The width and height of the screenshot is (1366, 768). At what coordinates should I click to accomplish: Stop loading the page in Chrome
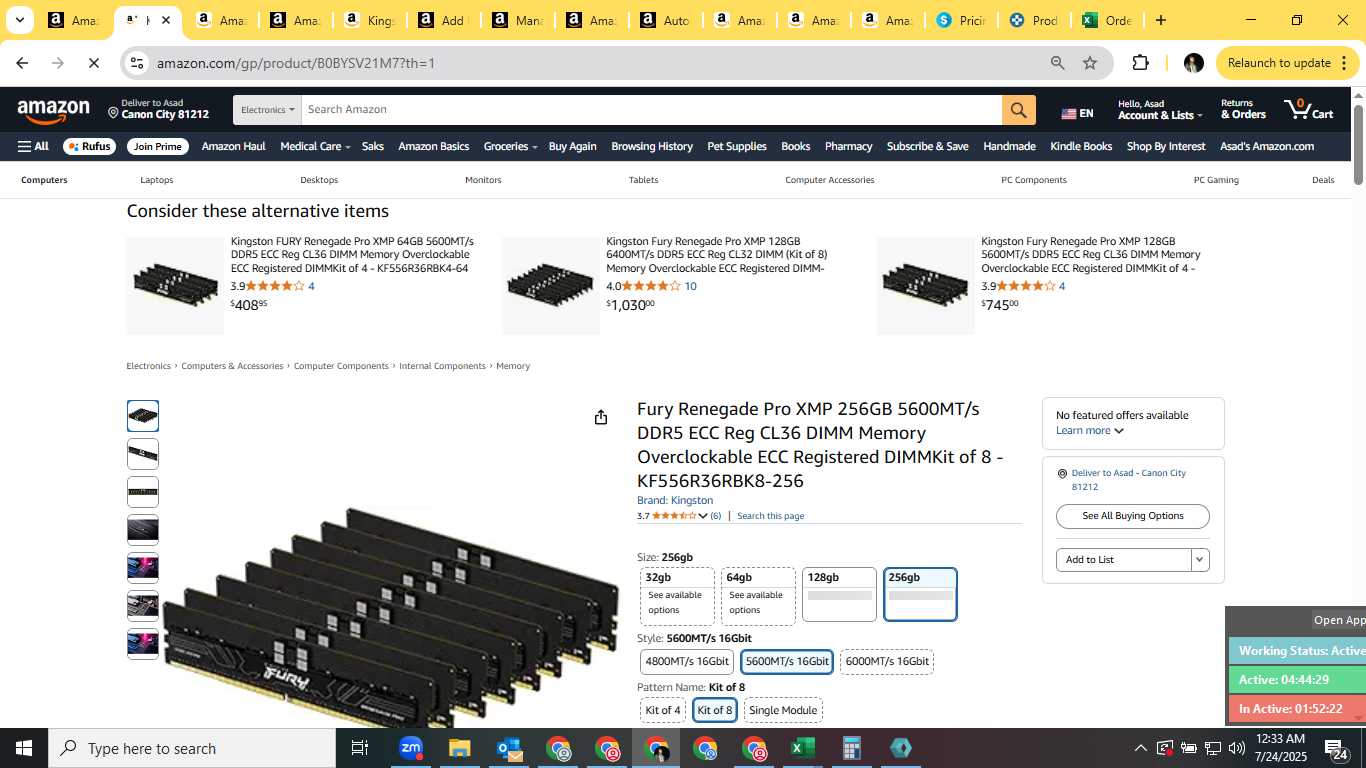click(x=92, y=63)
